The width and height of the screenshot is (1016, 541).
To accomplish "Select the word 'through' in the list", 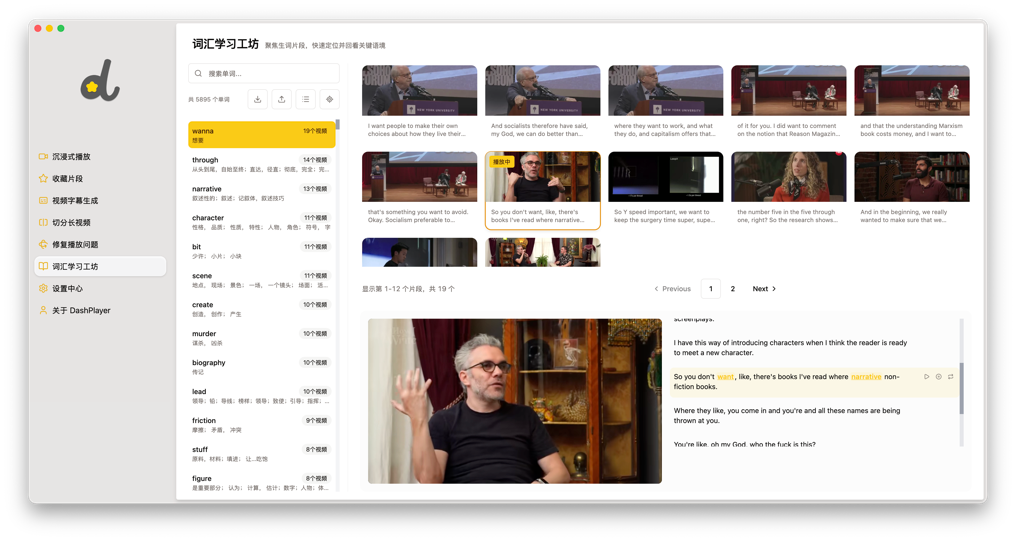I will pos(262,164).
